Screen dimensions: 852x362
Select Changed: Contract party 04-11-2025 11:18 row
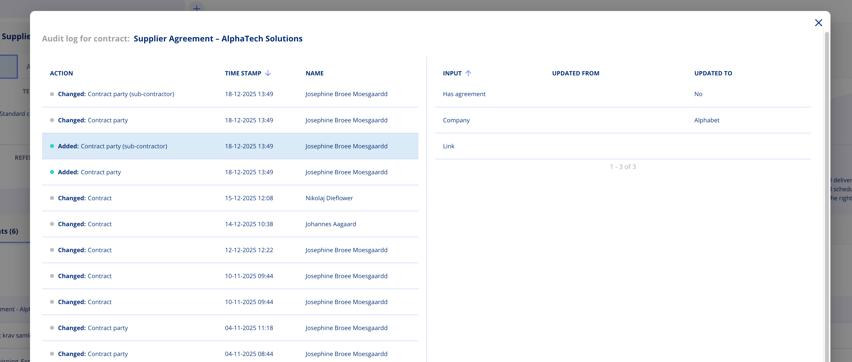[230, 328]
